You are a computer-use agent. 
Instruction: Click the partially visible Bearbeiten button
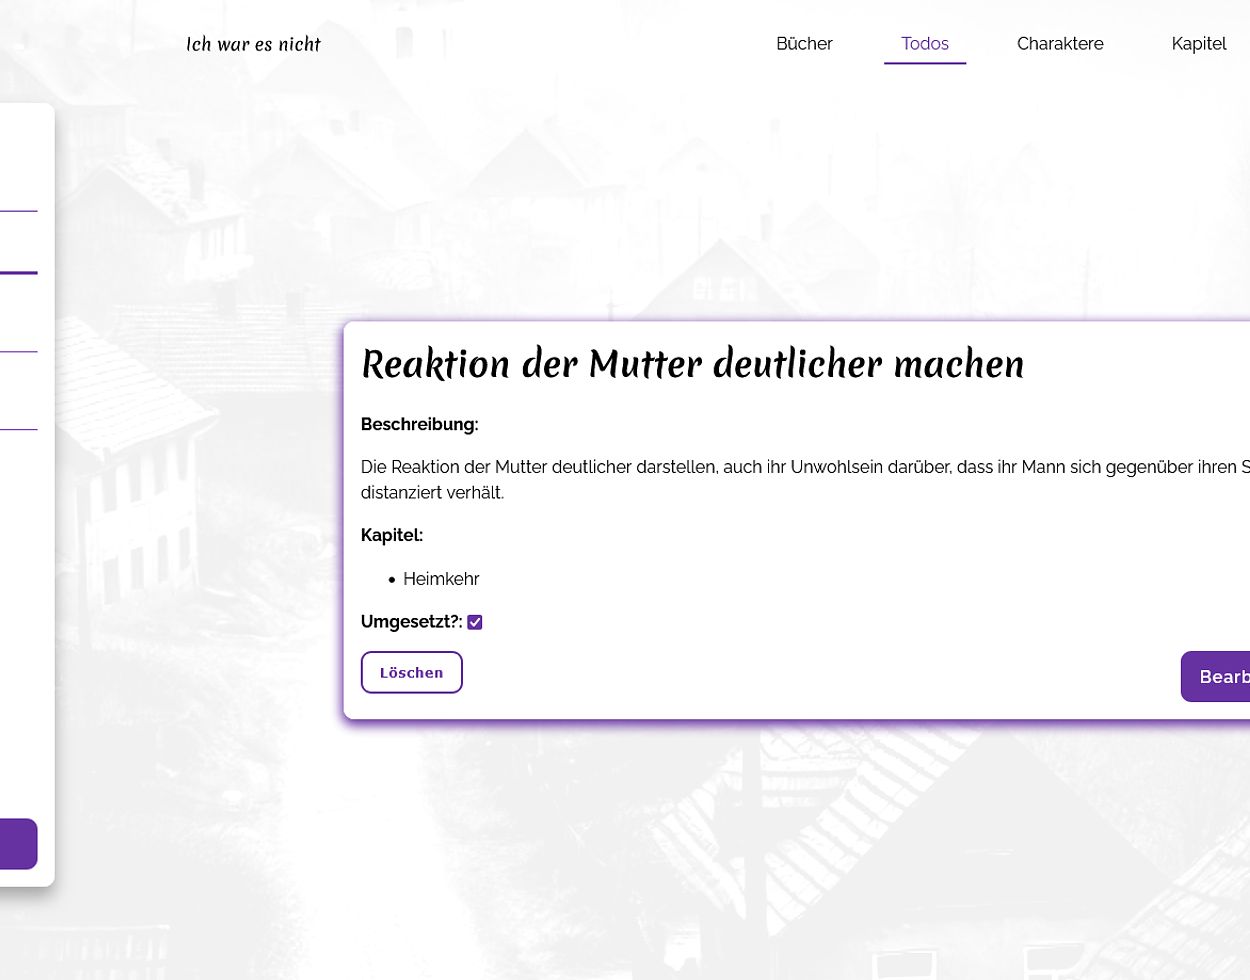point(1217,677)
